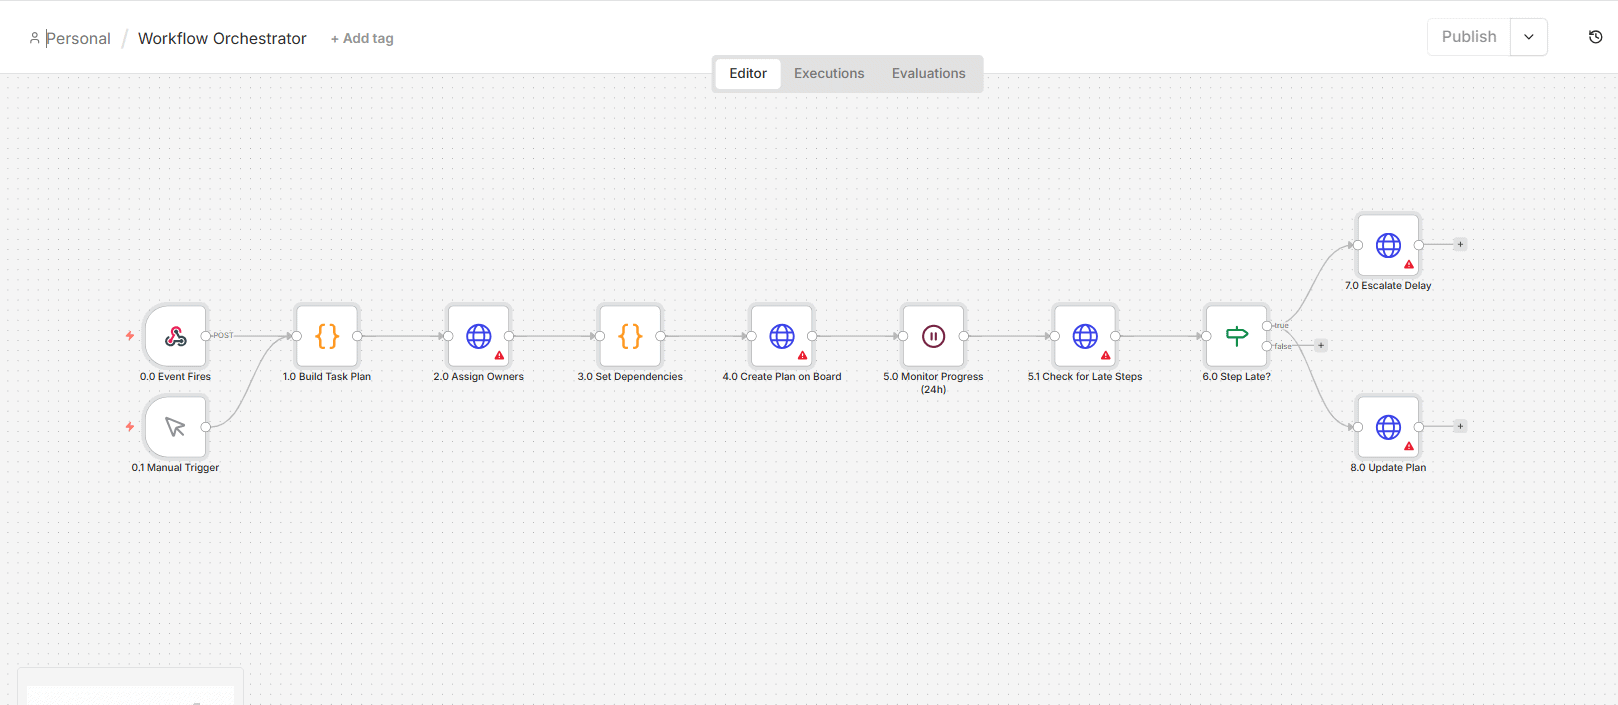Click the trigger bolt beside 0.0 Event Fires
This screenshot has height=705, width=1618.
130,336
